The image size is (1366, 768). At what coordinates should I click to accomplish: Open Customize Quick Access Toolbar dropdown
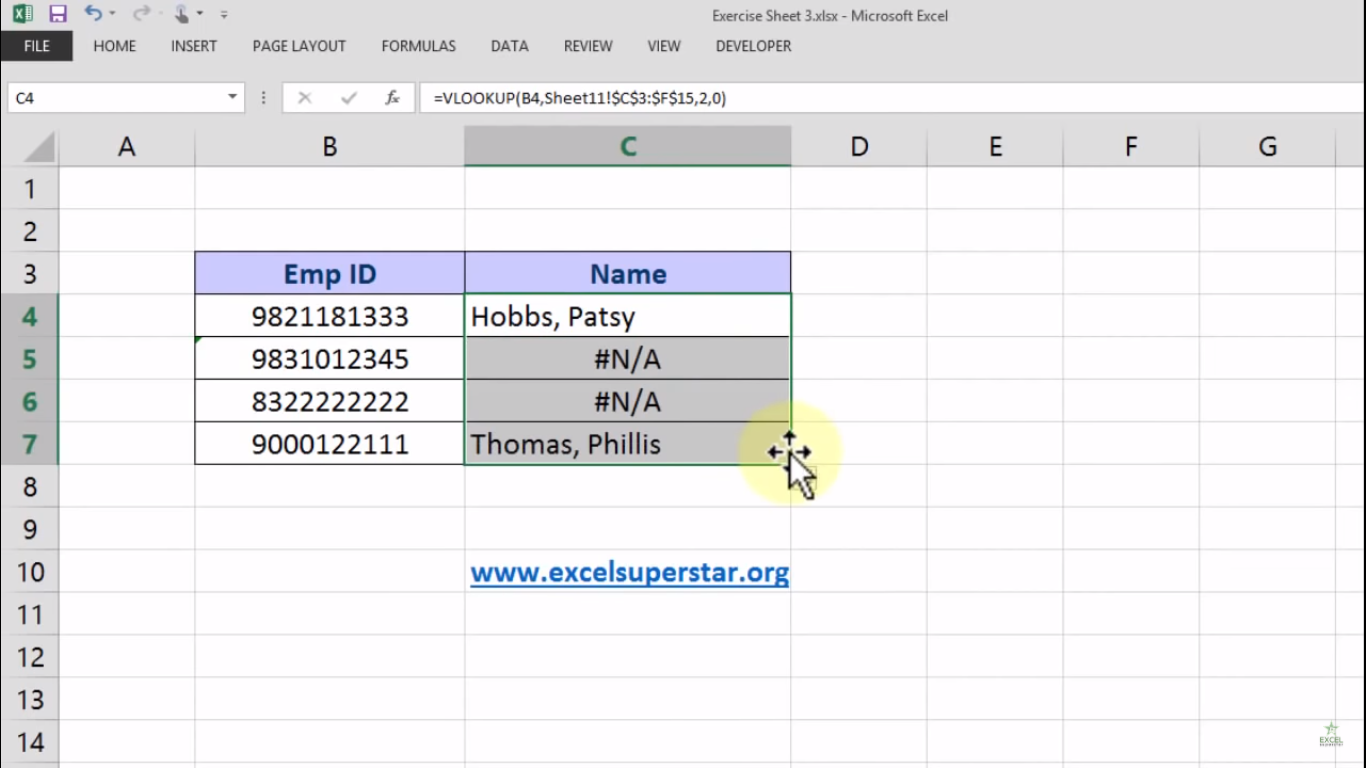click(223, 14)
